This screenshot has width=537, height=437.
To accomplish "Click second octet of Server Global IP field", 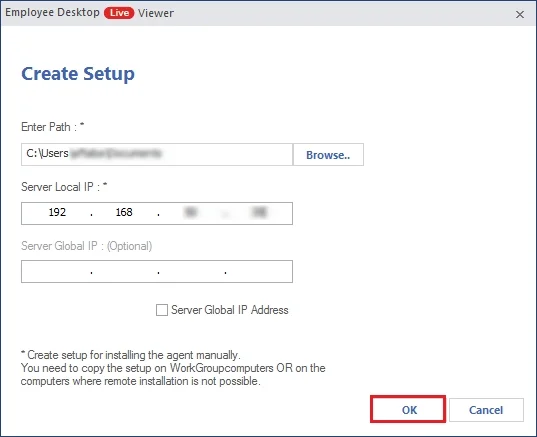I will click(125, 272).
